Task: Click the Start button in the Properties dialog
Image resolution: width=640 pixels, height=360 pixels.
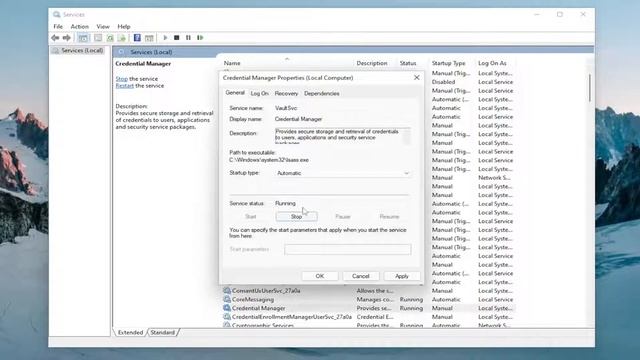Action: (x=251, y=217)
